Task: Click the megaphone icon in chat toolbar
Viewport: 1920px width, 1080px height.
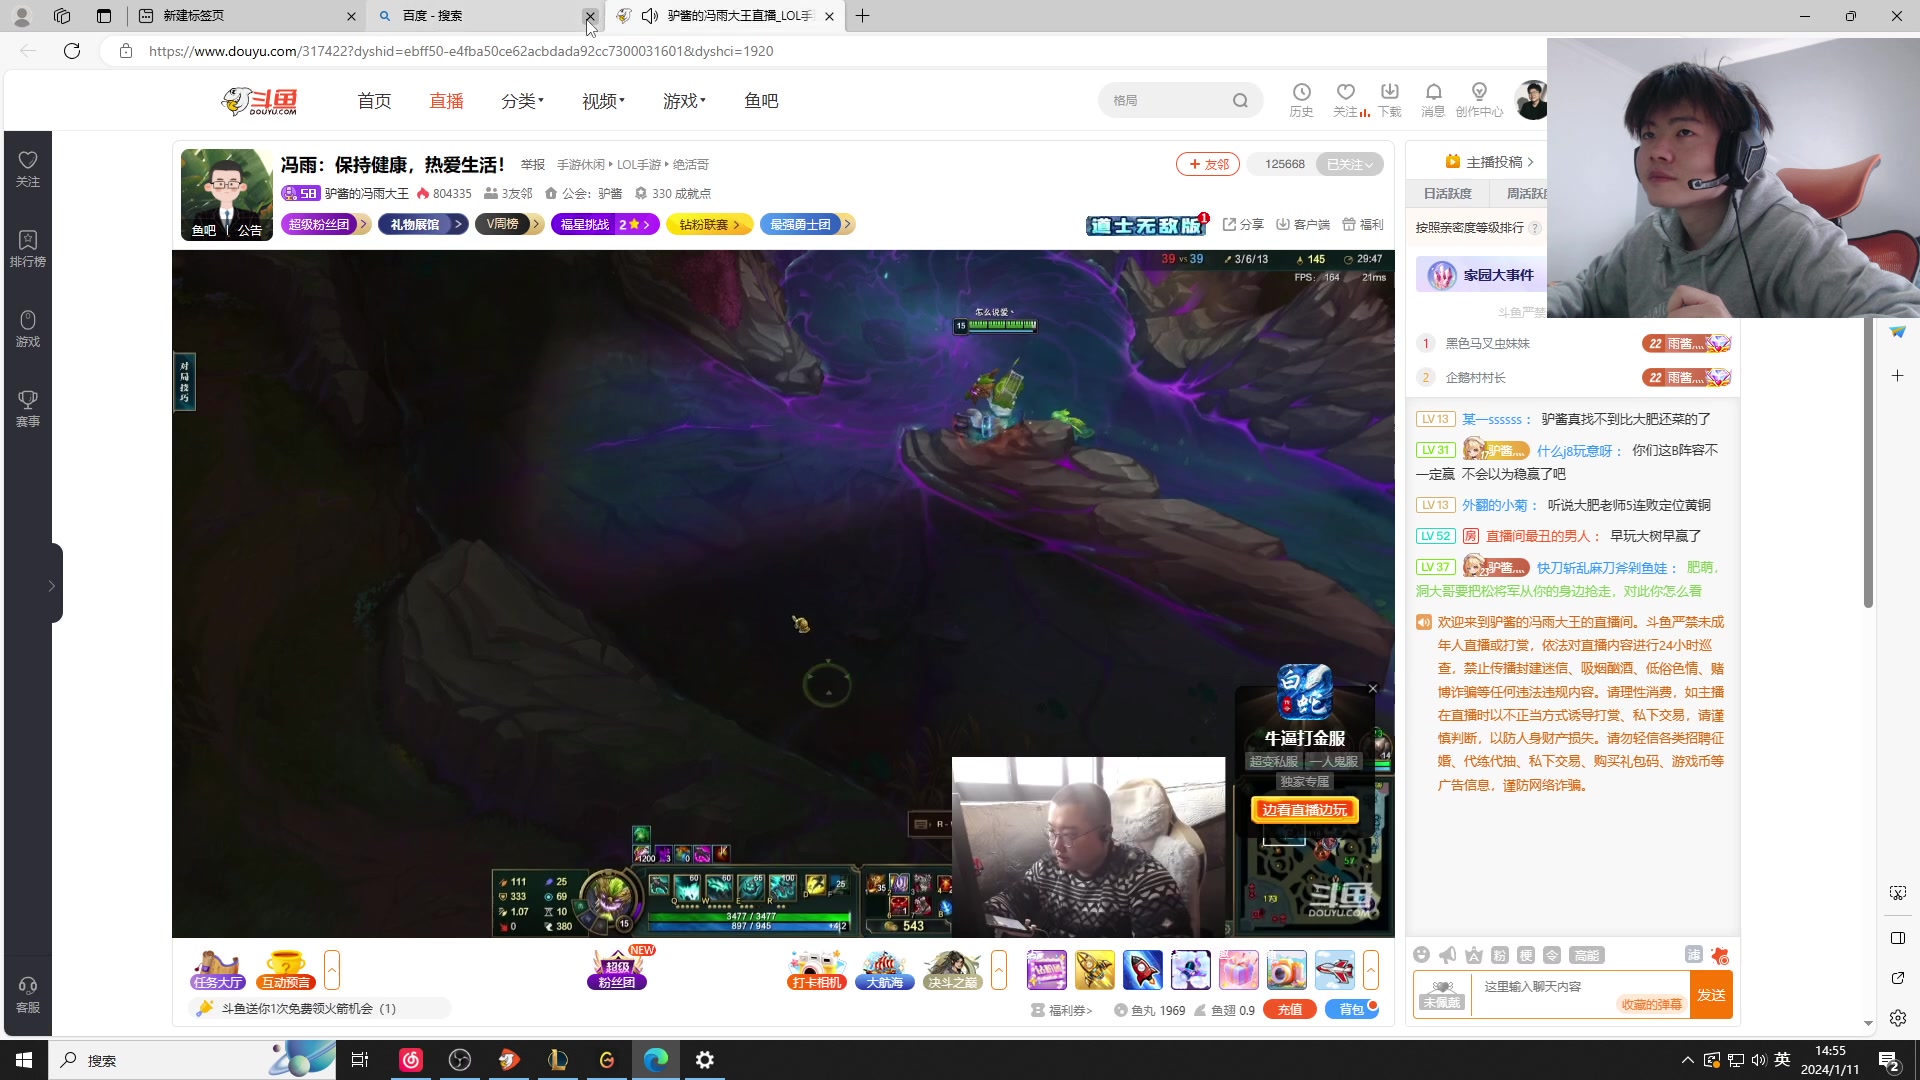Action: (x=1447, y=955)
